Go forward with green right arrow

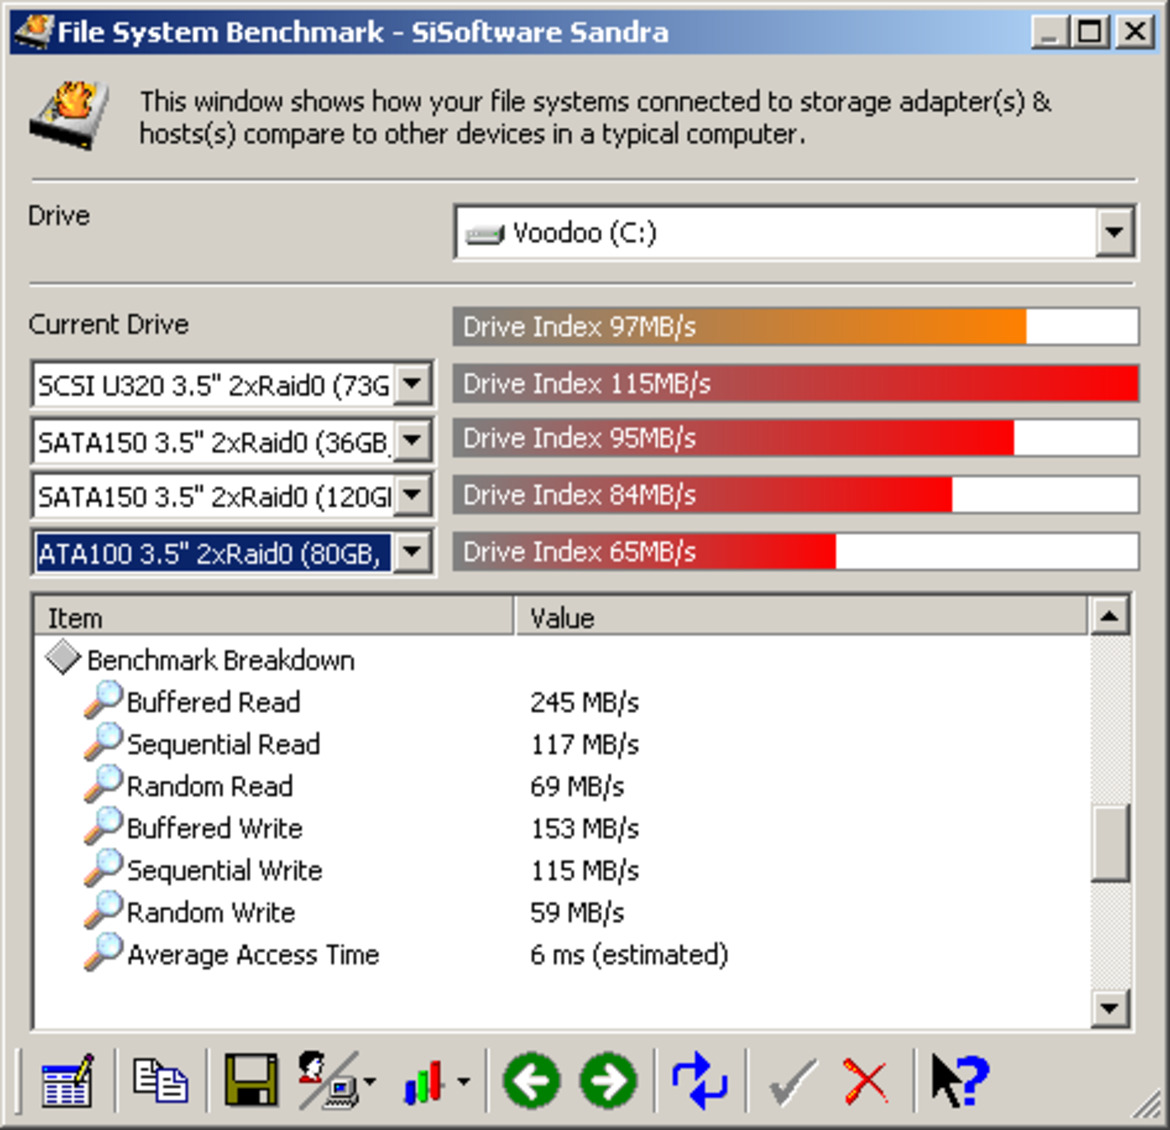(x=608, y=1080)
